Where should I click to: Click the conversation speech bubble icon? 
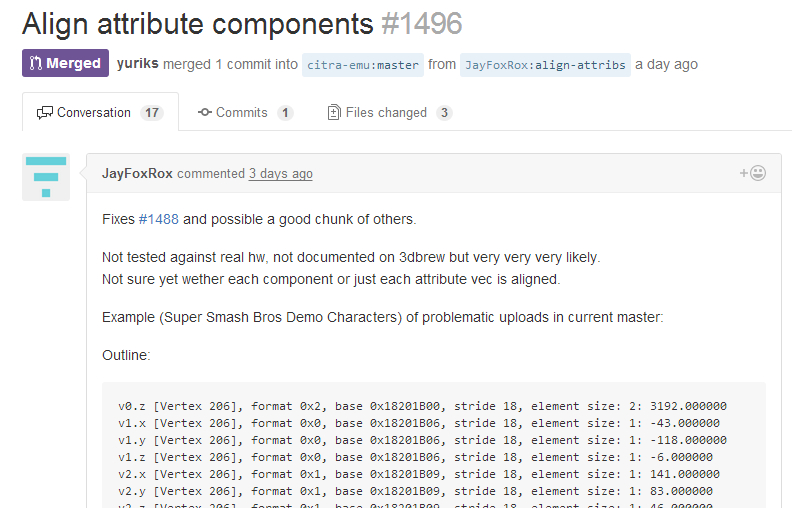(x=45, y=113)
